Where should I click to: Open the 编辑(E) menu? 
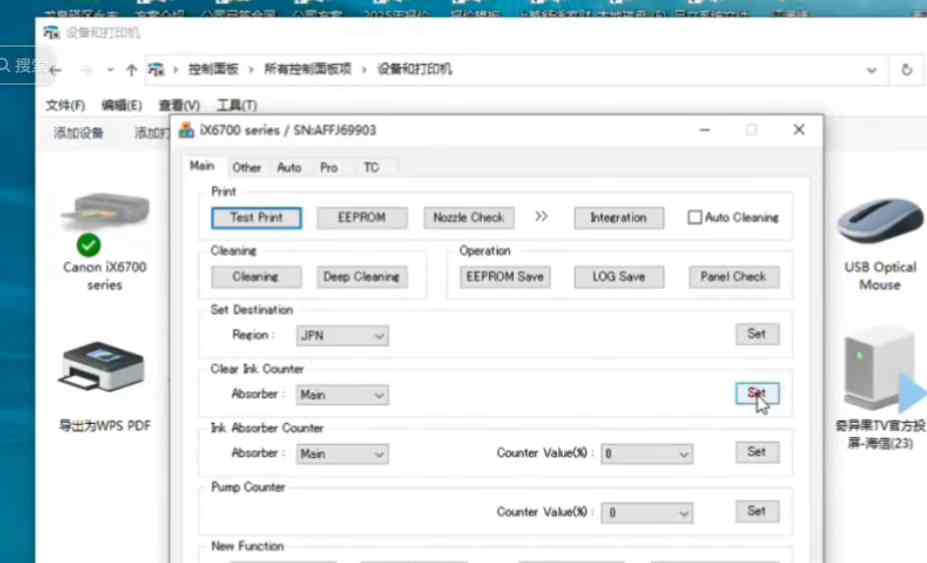[121, 105]
